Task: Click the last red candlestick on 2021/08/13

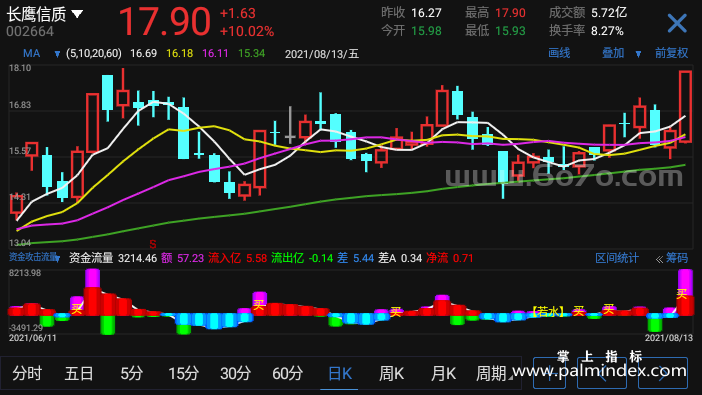Action: [x=685, y=107]
